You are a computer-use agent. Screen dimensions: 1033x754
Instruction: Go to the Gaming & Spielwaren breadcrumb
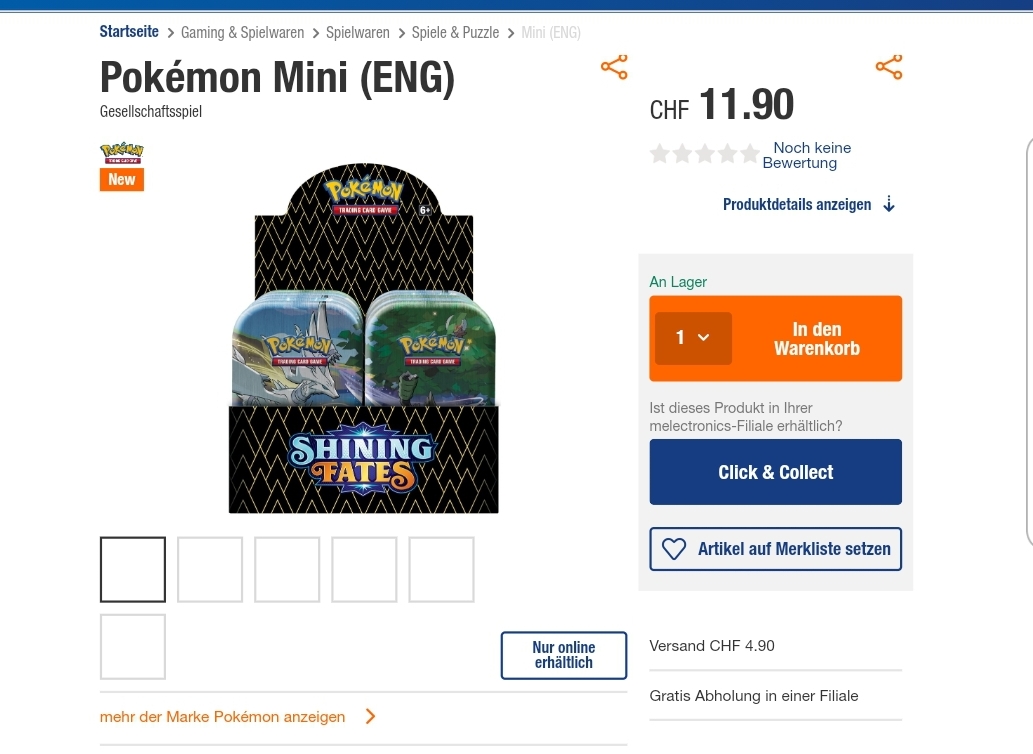pos(242,33)
